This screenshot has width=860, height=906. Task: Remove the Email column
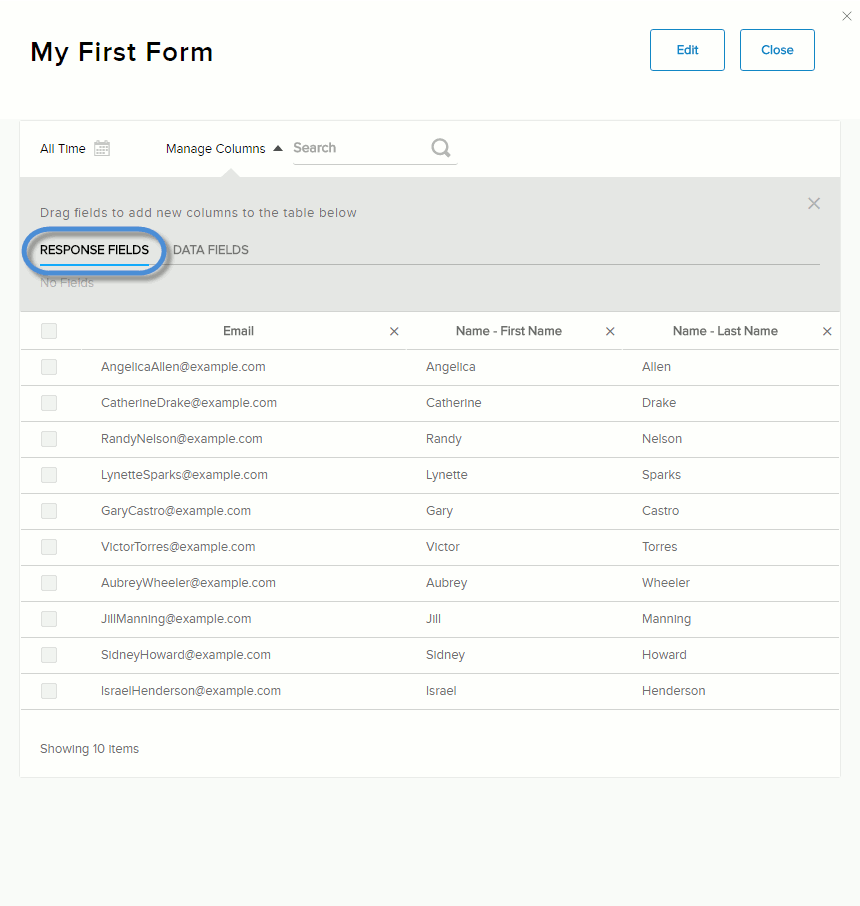(394, 331)
